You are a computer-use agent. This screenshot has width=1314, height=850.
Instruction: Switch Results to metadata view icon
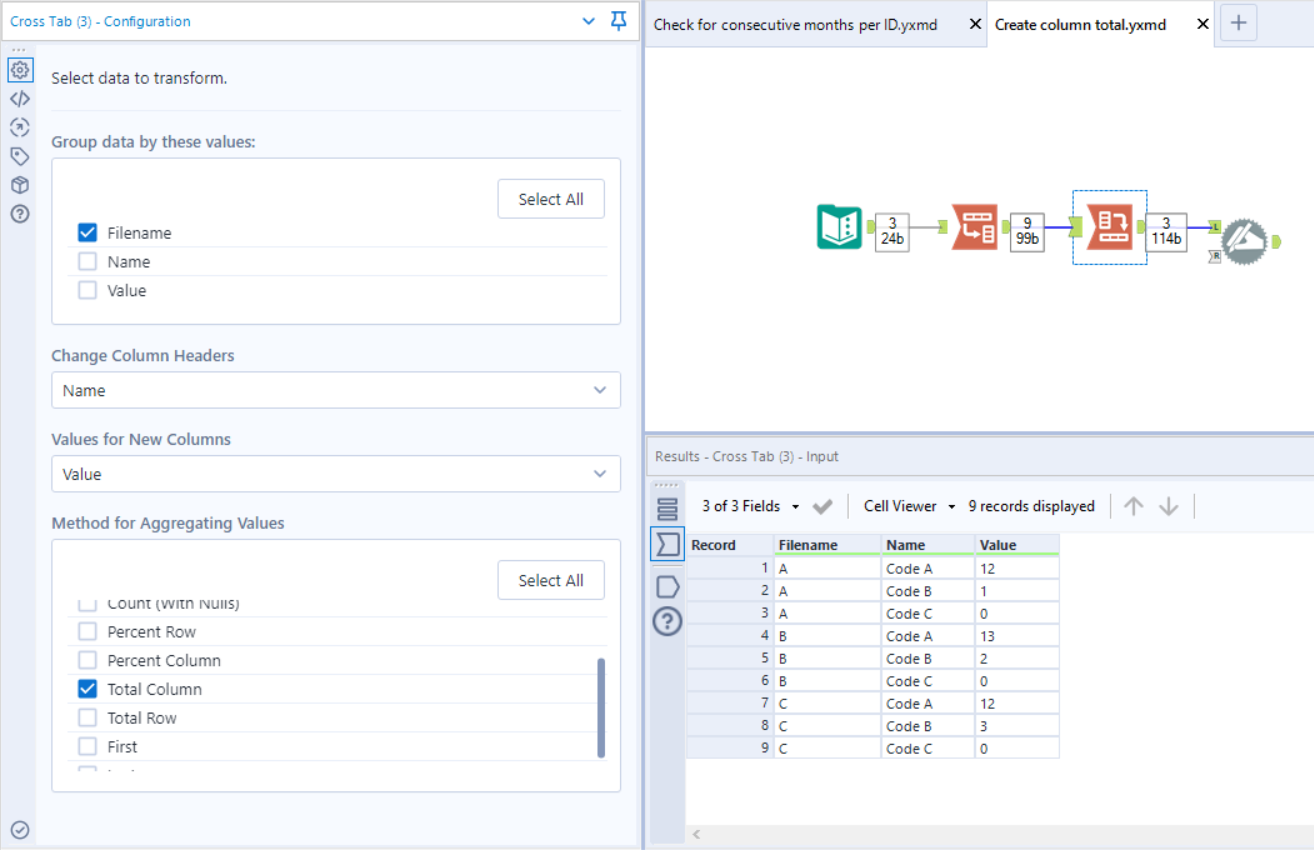click(667, 507)
